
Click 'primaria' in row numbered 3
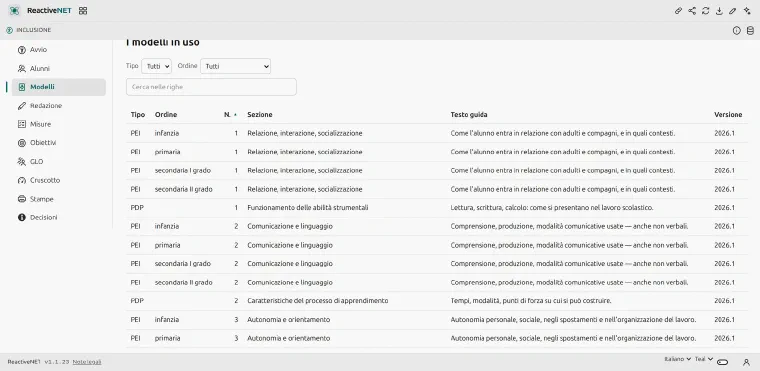(167, 338)
